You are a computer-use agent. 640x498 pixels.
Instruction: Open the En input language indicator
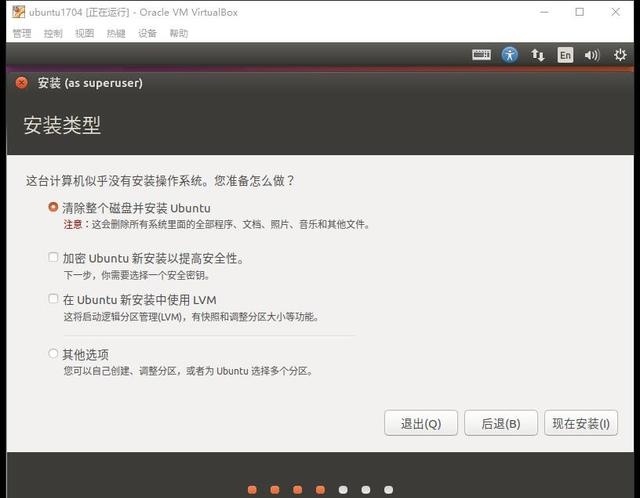click(565, 55)
